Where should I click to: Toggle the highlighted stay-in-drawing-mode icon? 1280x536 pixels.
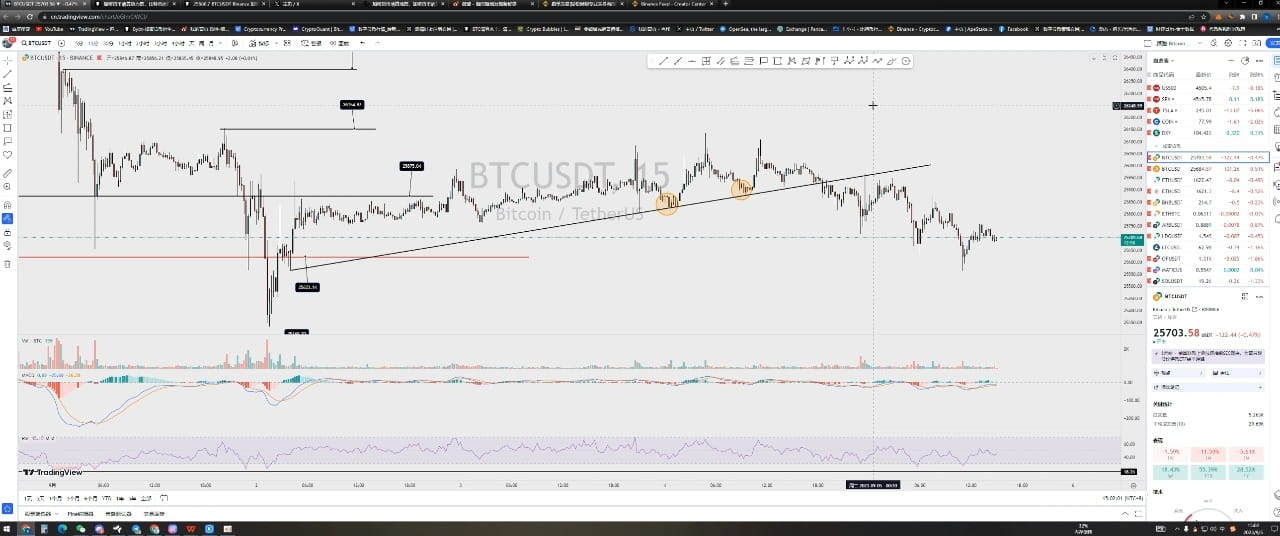[8, 218]
